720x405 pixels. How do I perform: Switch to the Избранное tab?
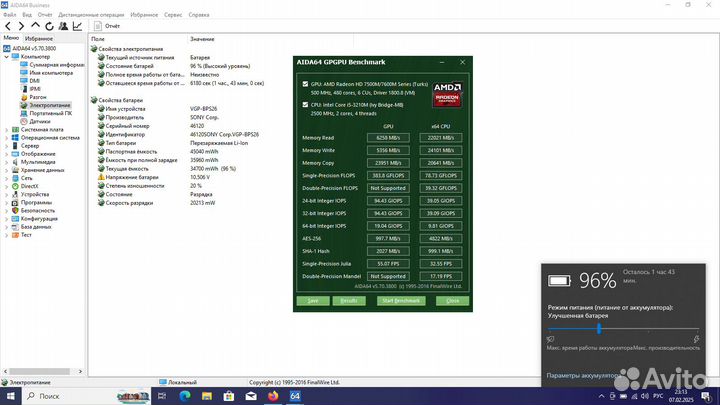point(39,39)
